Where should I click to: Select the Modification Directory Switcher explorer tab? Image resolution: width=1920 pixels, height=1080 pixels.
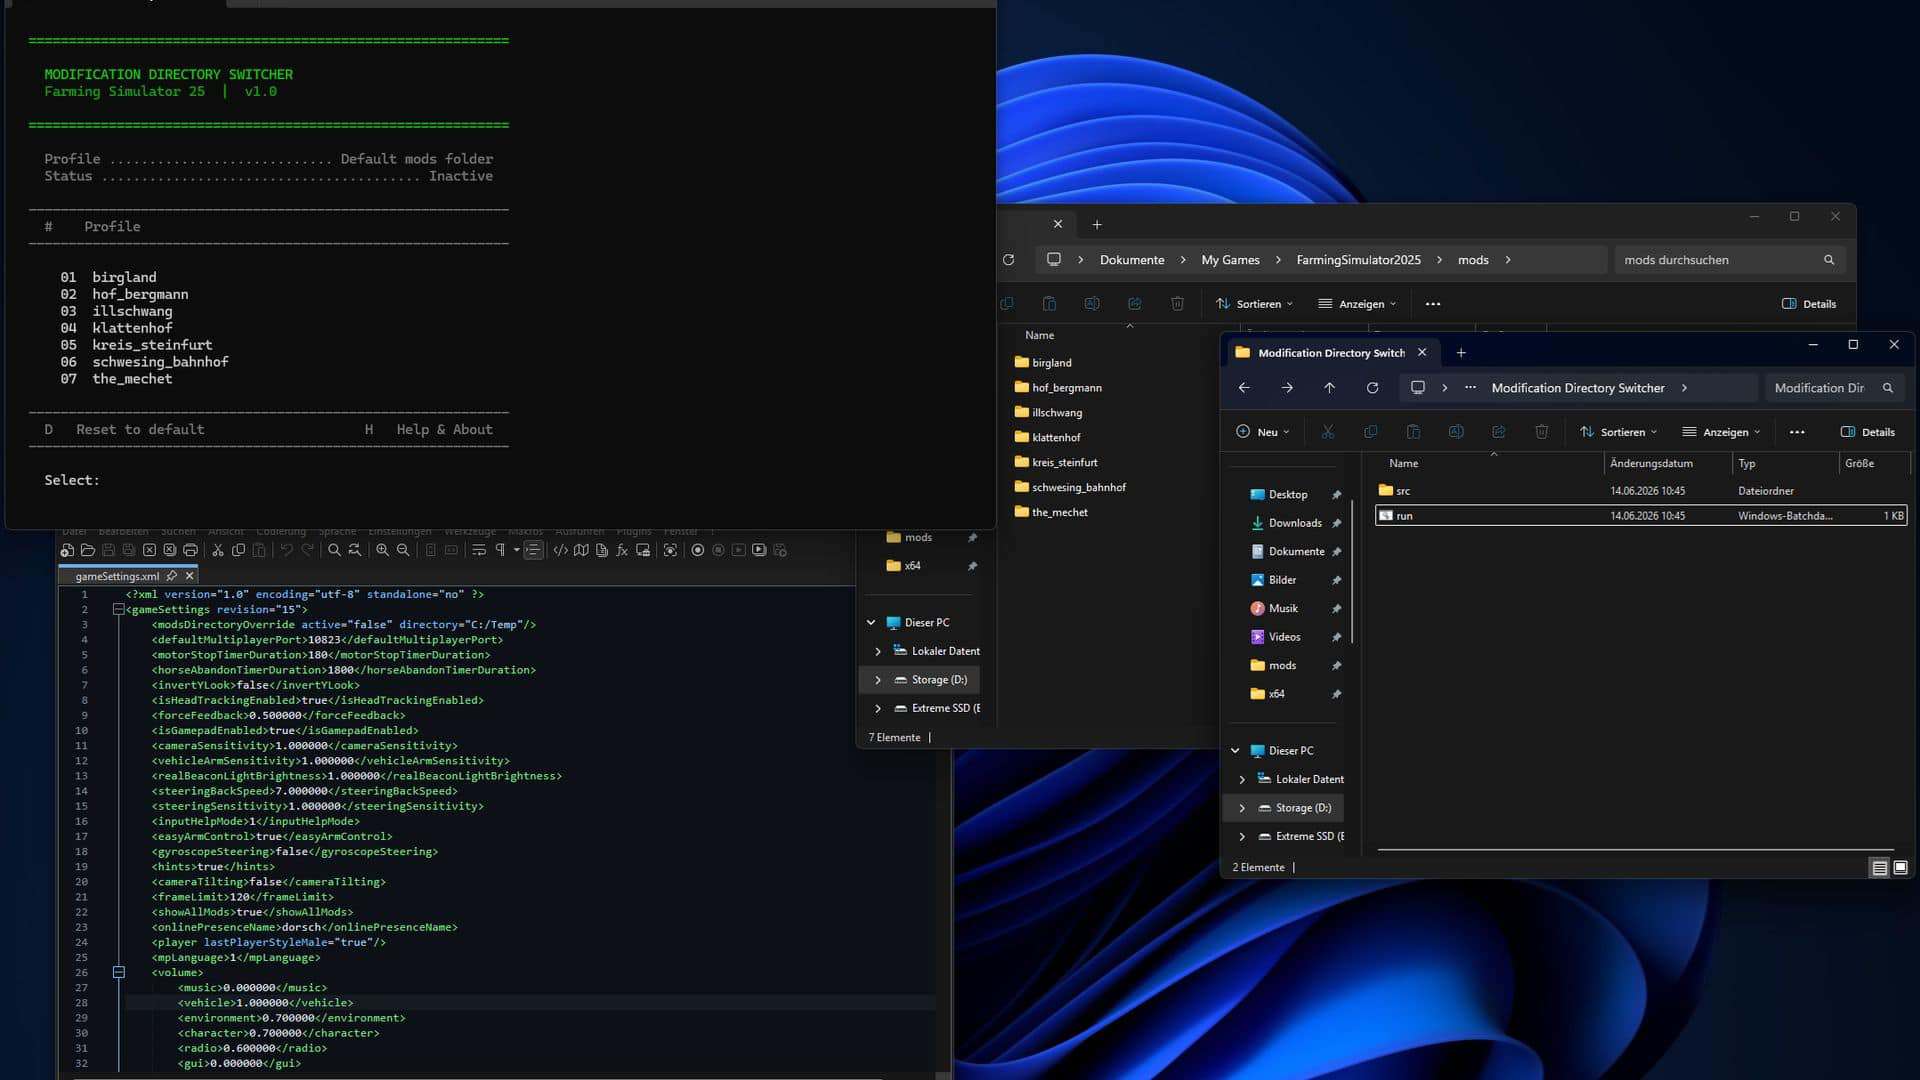tap(1331, 353)
